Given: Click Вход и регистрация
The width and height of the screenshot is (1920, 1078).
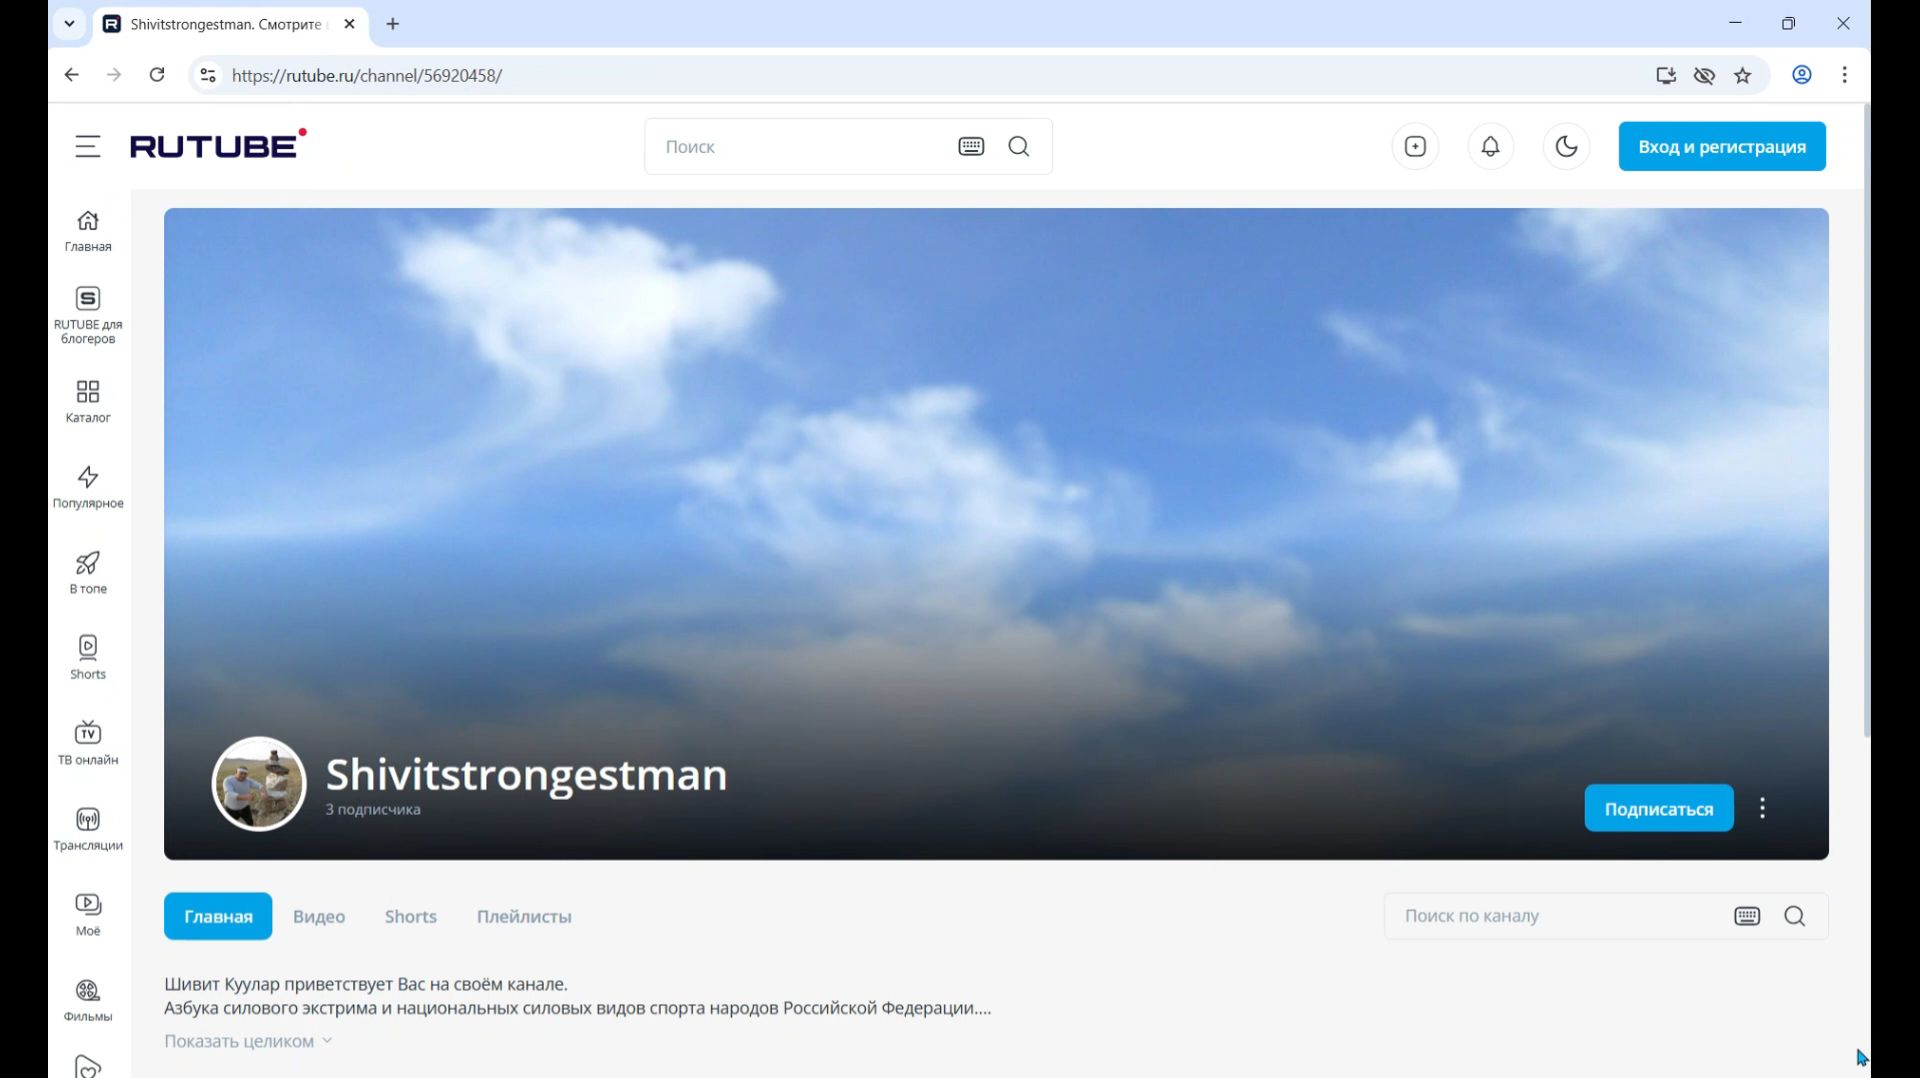Looking at the screenshot, I should [x=1721, y=146].
